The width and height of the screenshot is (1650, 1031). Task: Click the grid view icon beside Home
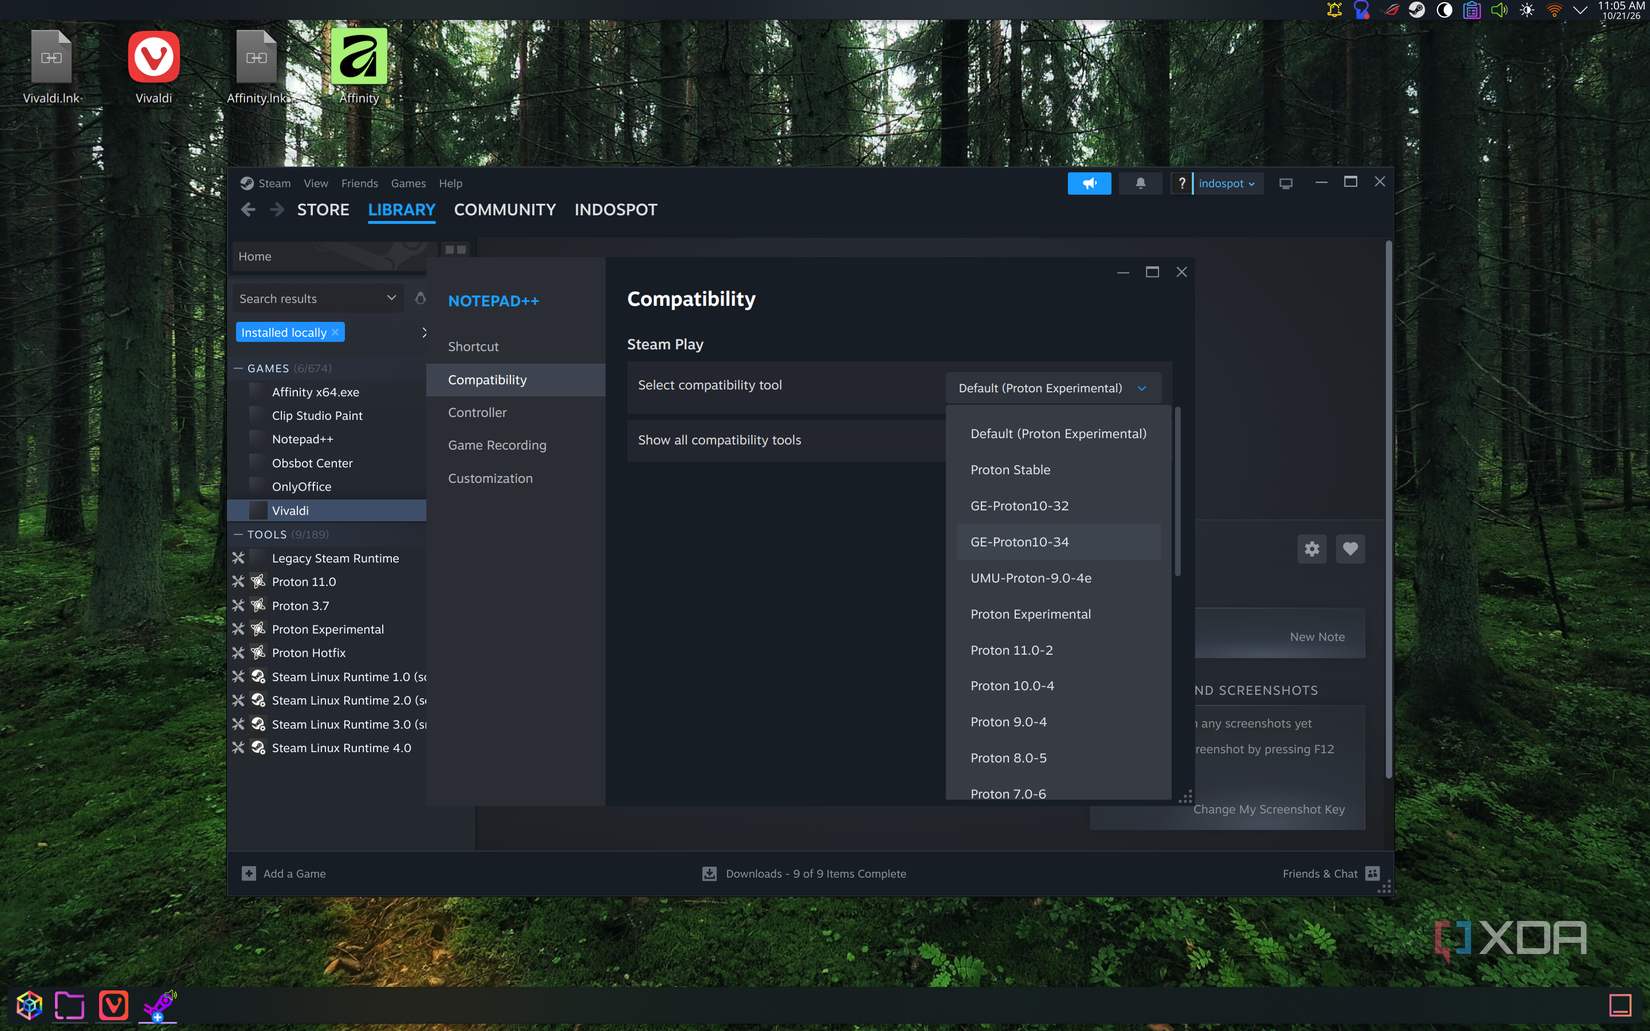coord(455,249)
